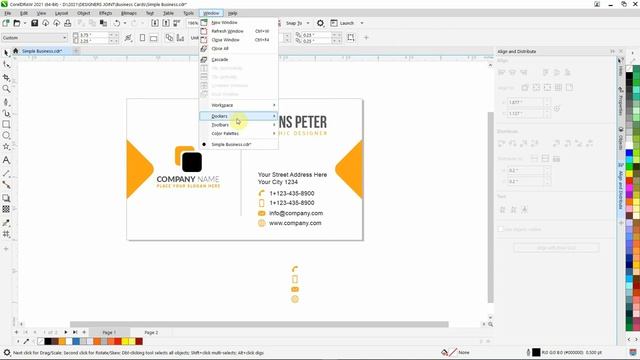Click the New document icon

click(x=6, y=23)
